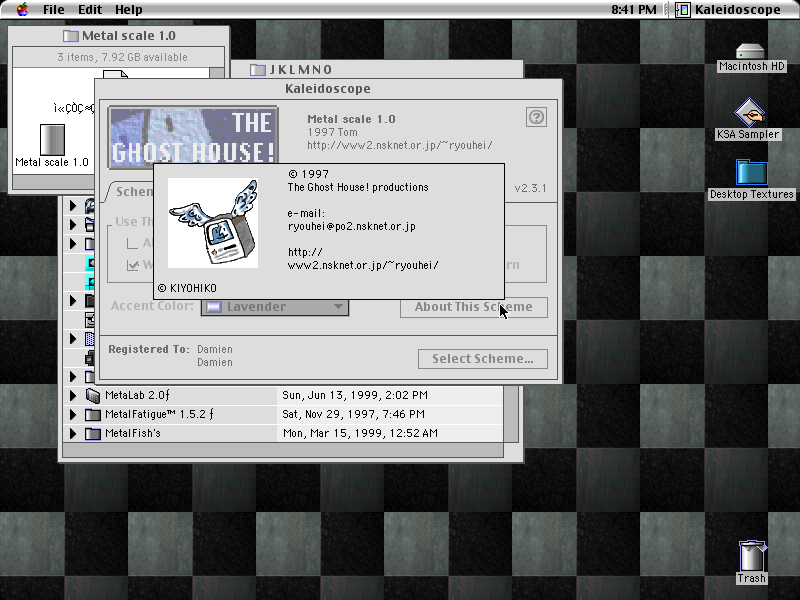Click the JKLMNO window horizontal scrollbar

coord(283,450)
